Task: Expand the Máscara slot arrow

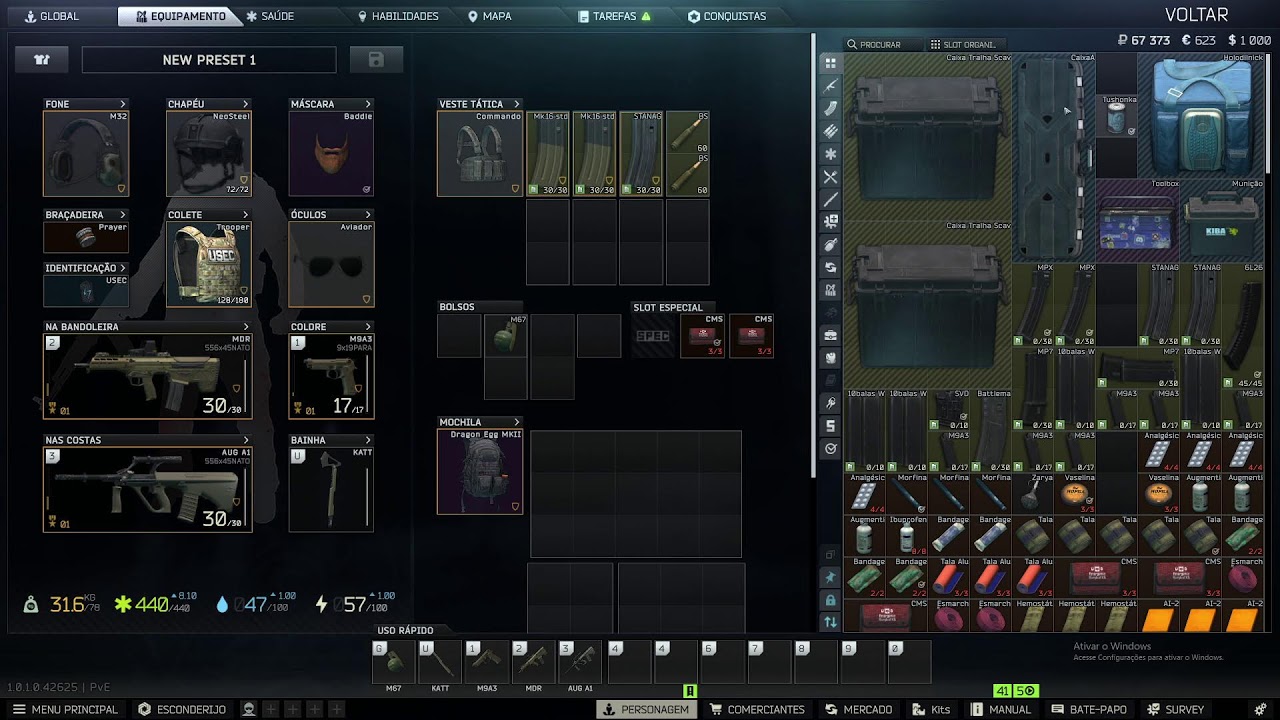Action: tap(368, 104)
